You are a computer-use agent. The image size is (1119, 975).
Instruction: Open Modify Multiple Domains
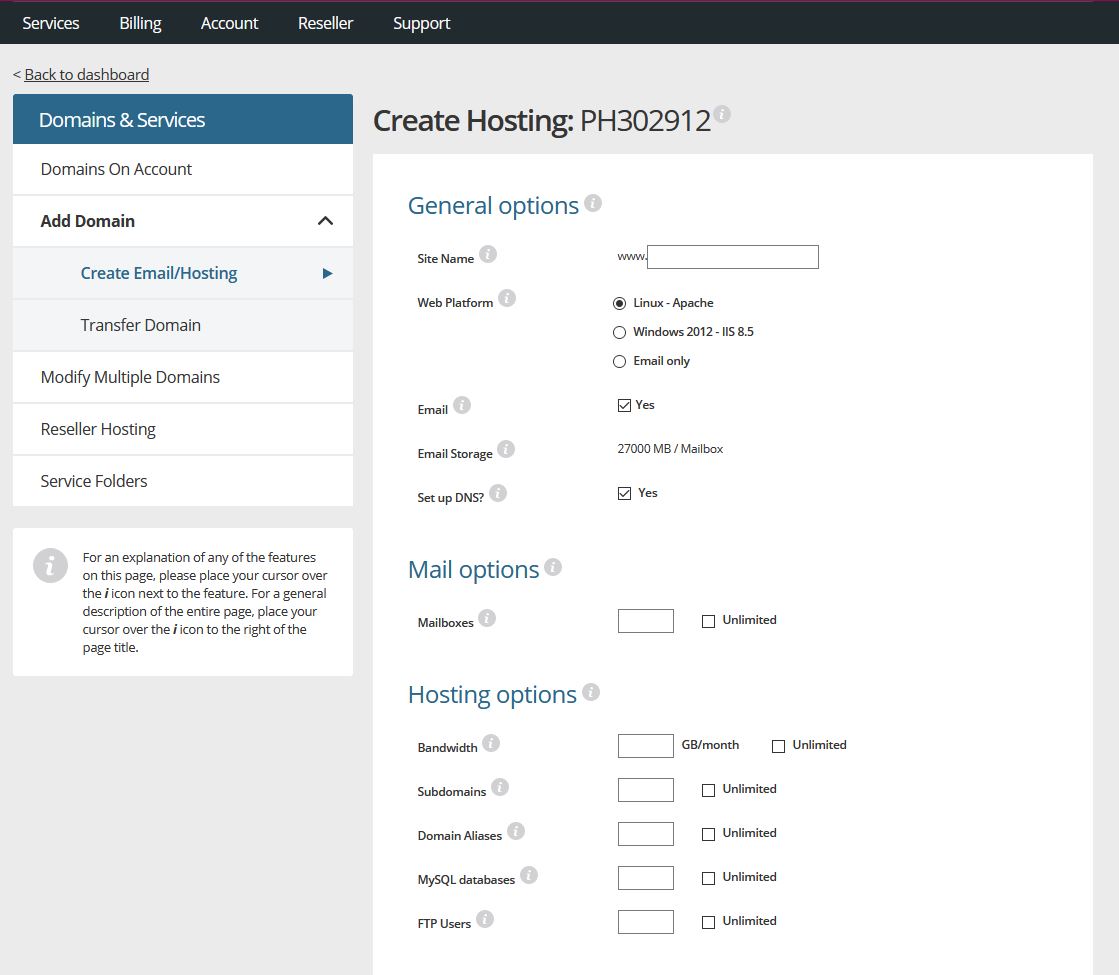coord(129,377)
